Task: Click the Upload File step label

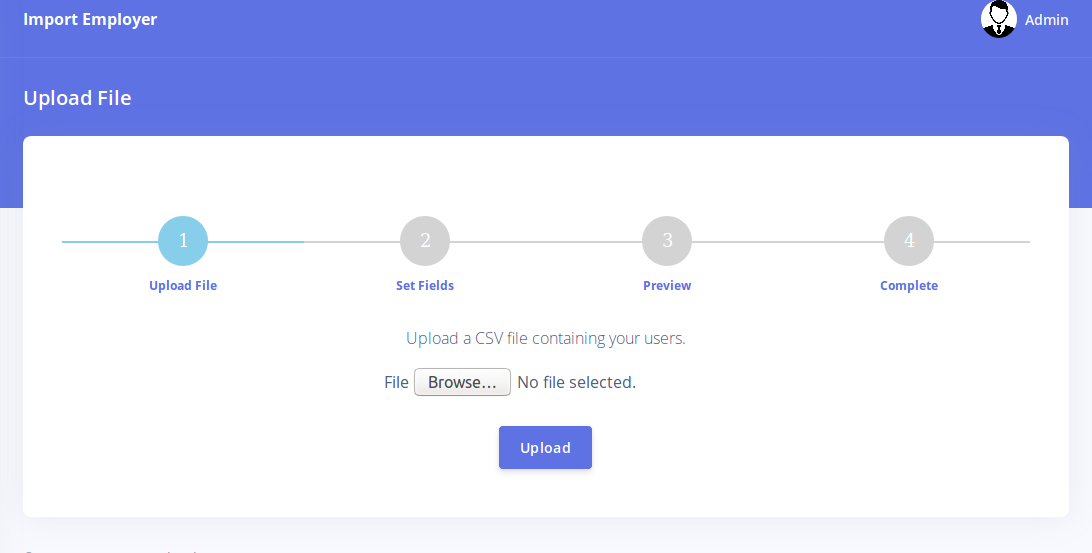Action: (x=183, y=286)
